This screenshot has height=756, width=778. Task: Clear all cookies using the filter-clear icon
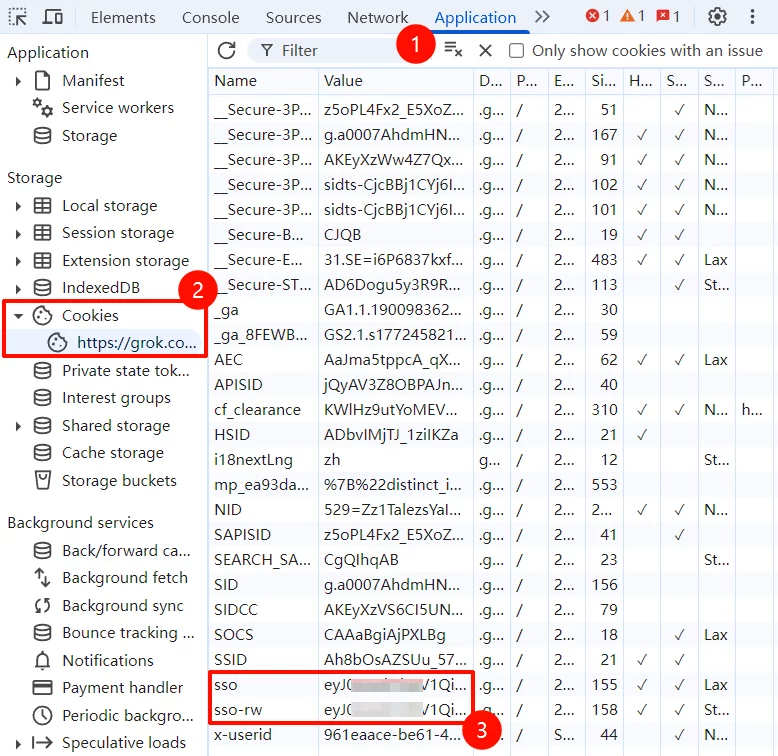point(453,50)
